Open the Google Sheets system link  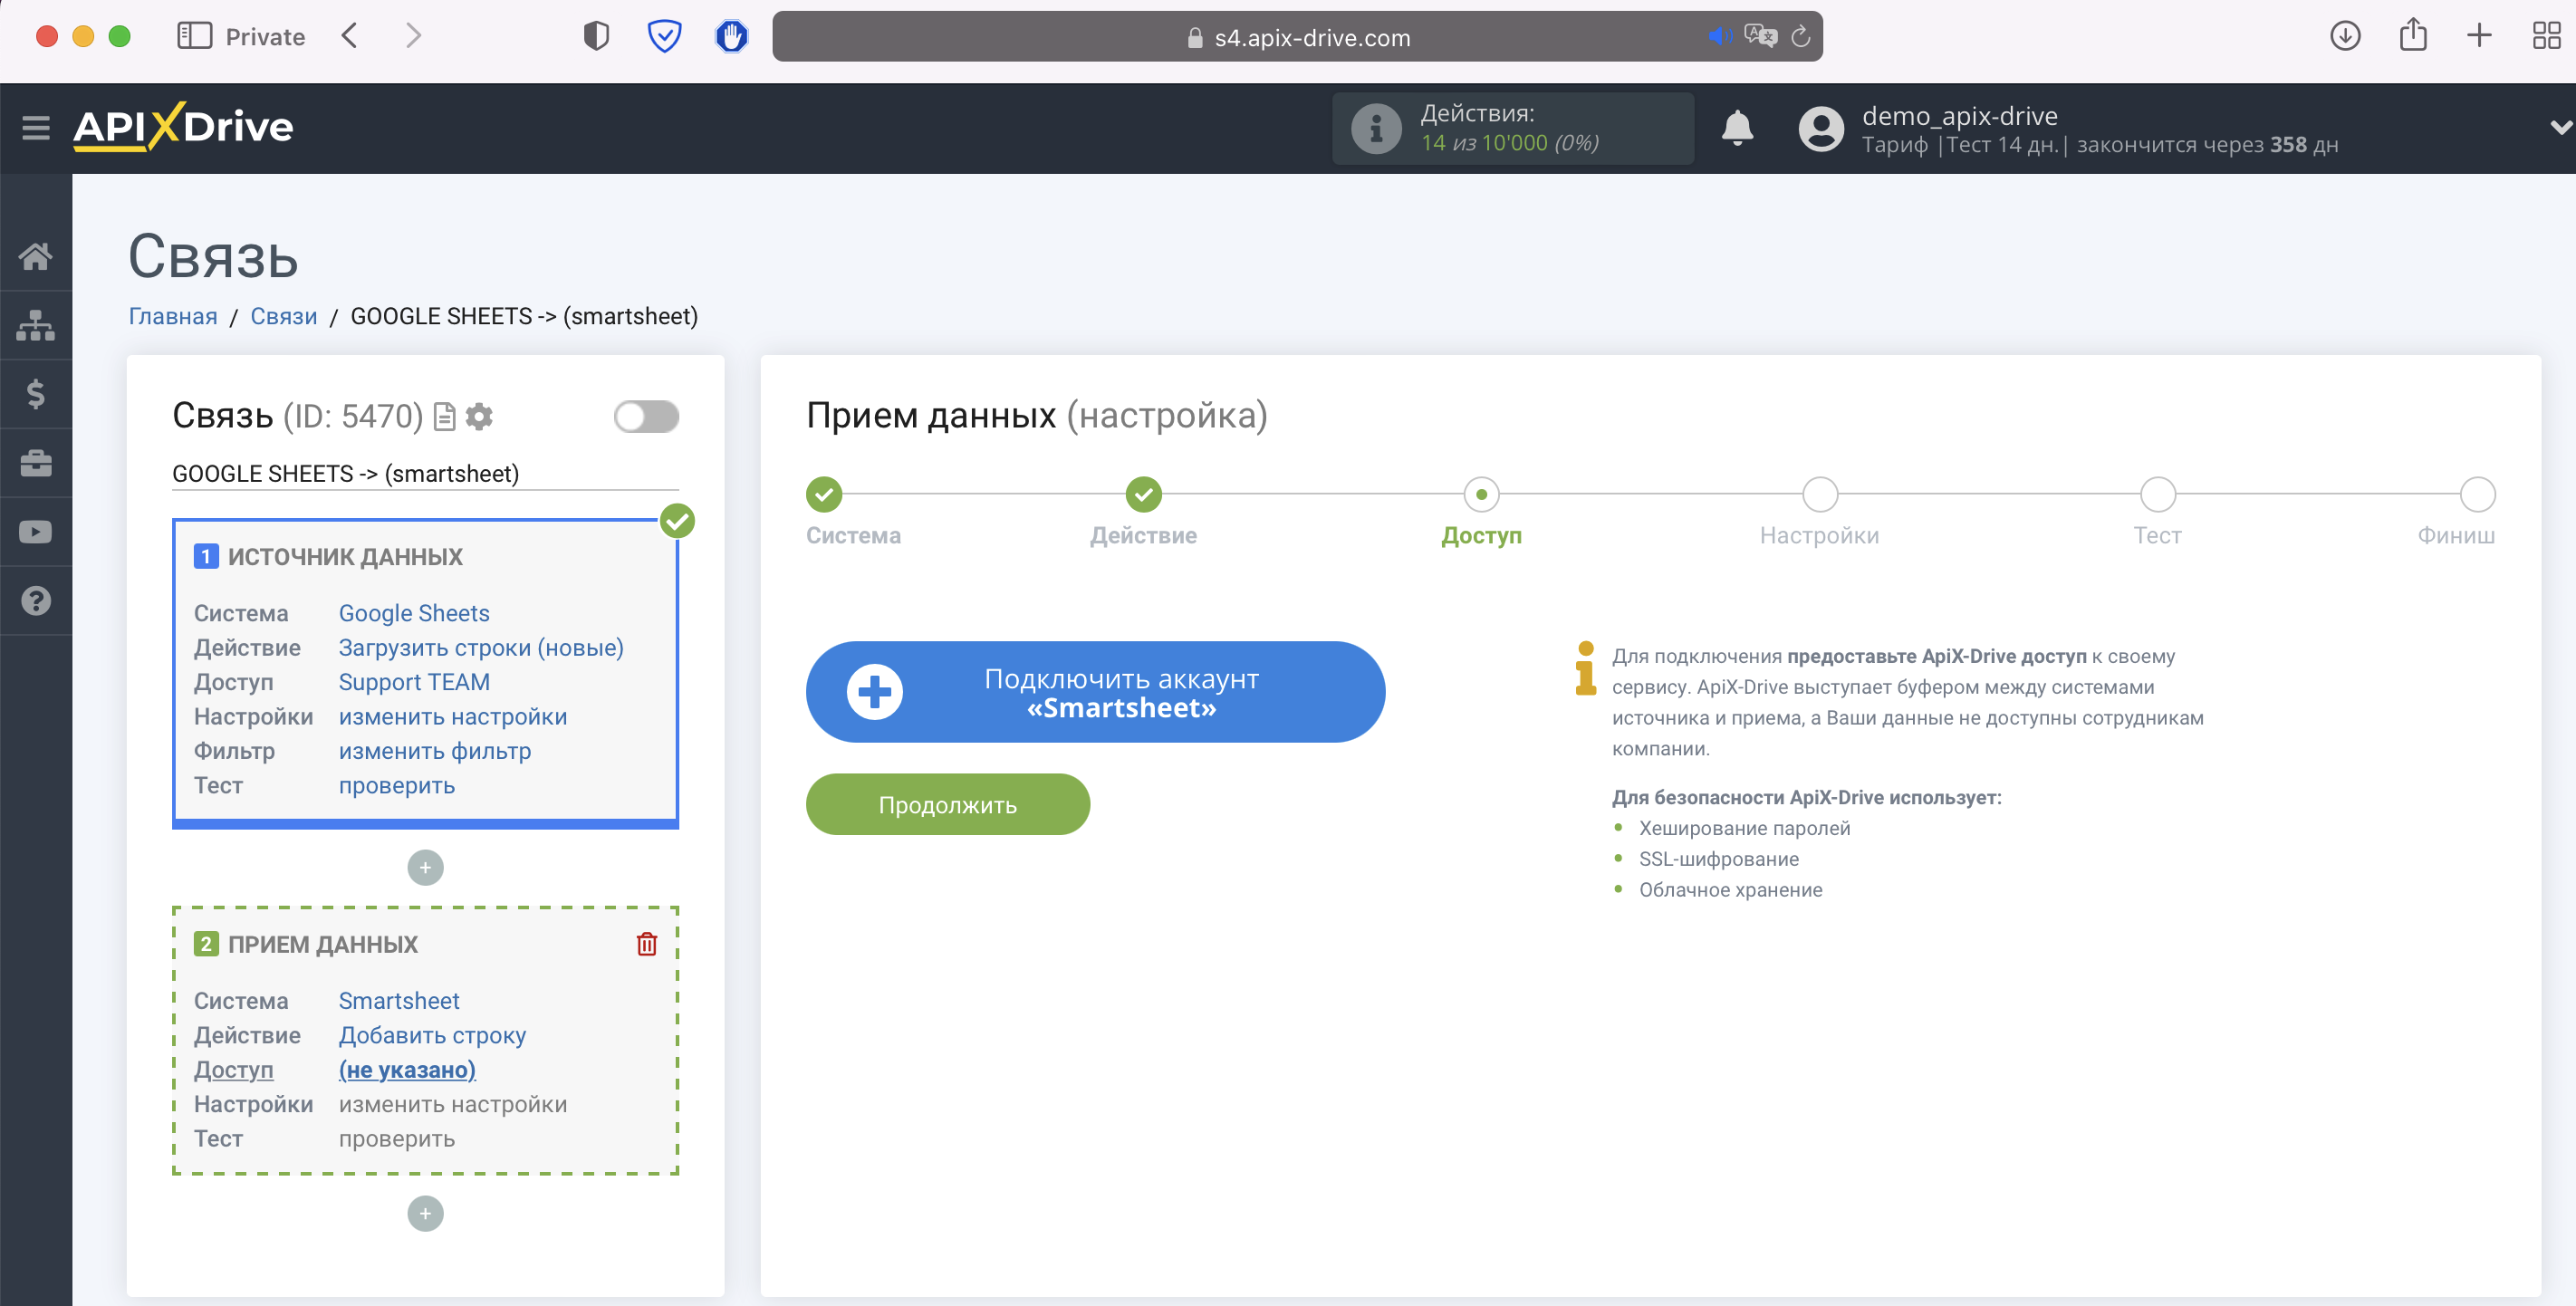click(414, 613)
